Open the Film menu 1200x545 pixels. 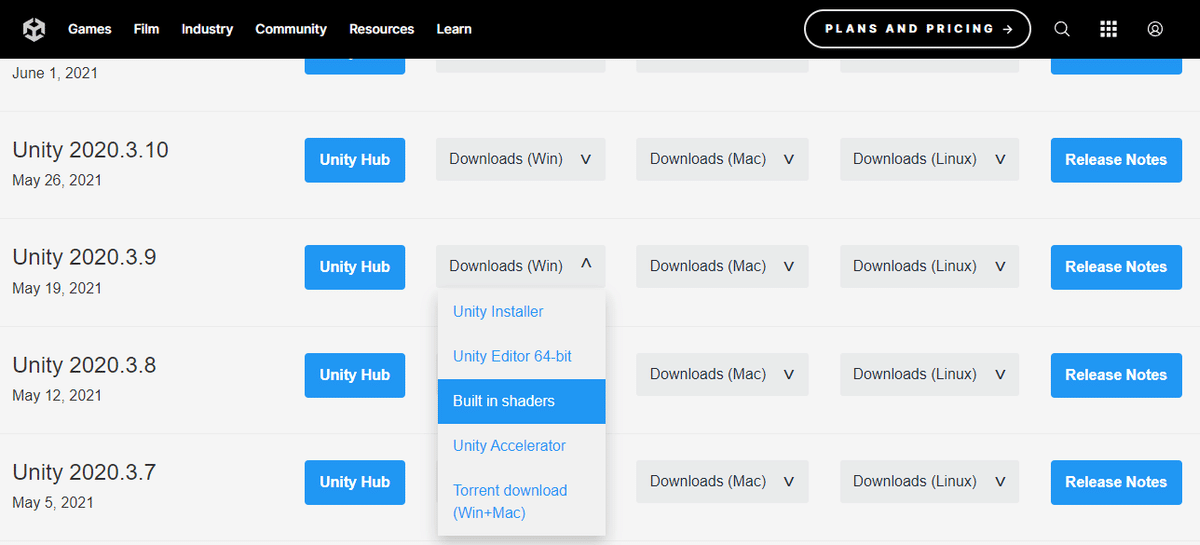(146, 29)
